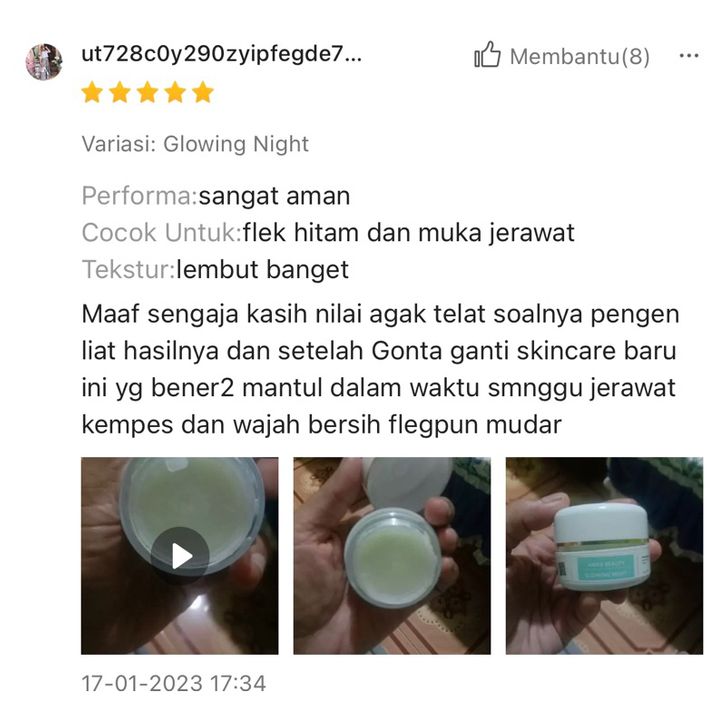Click the 'Tekstur:' label
The image size is (726, 726).
coord(129,269)
